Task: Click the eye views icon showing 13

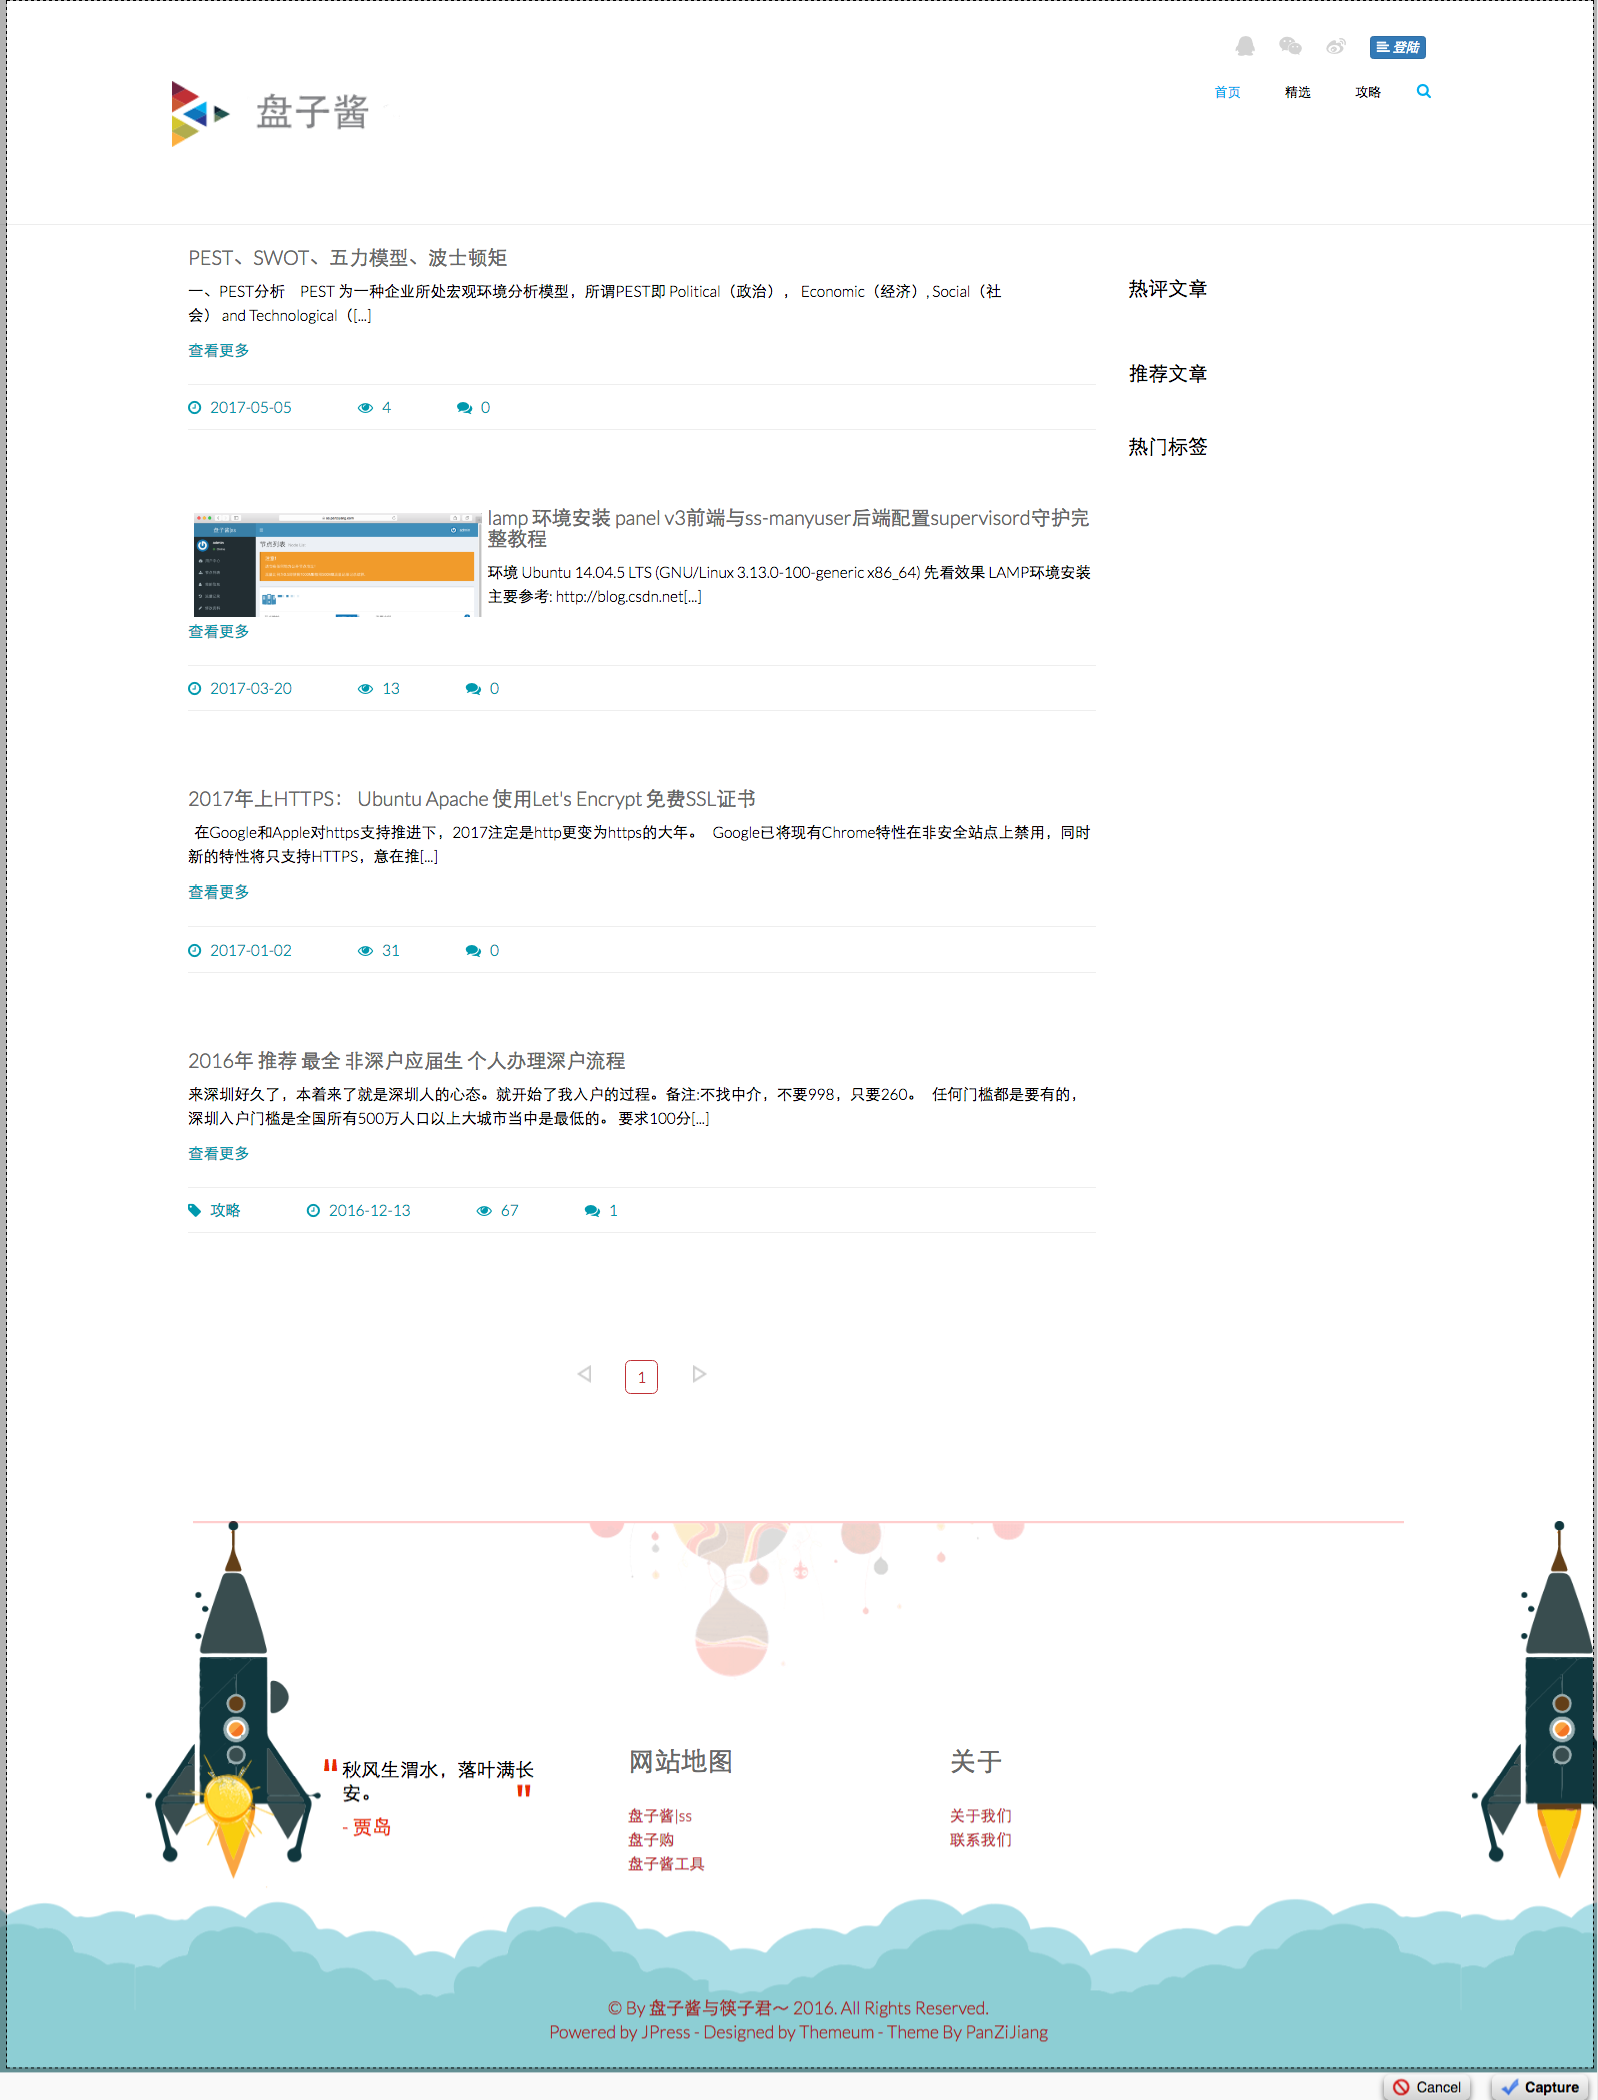Action: (365, 689)
